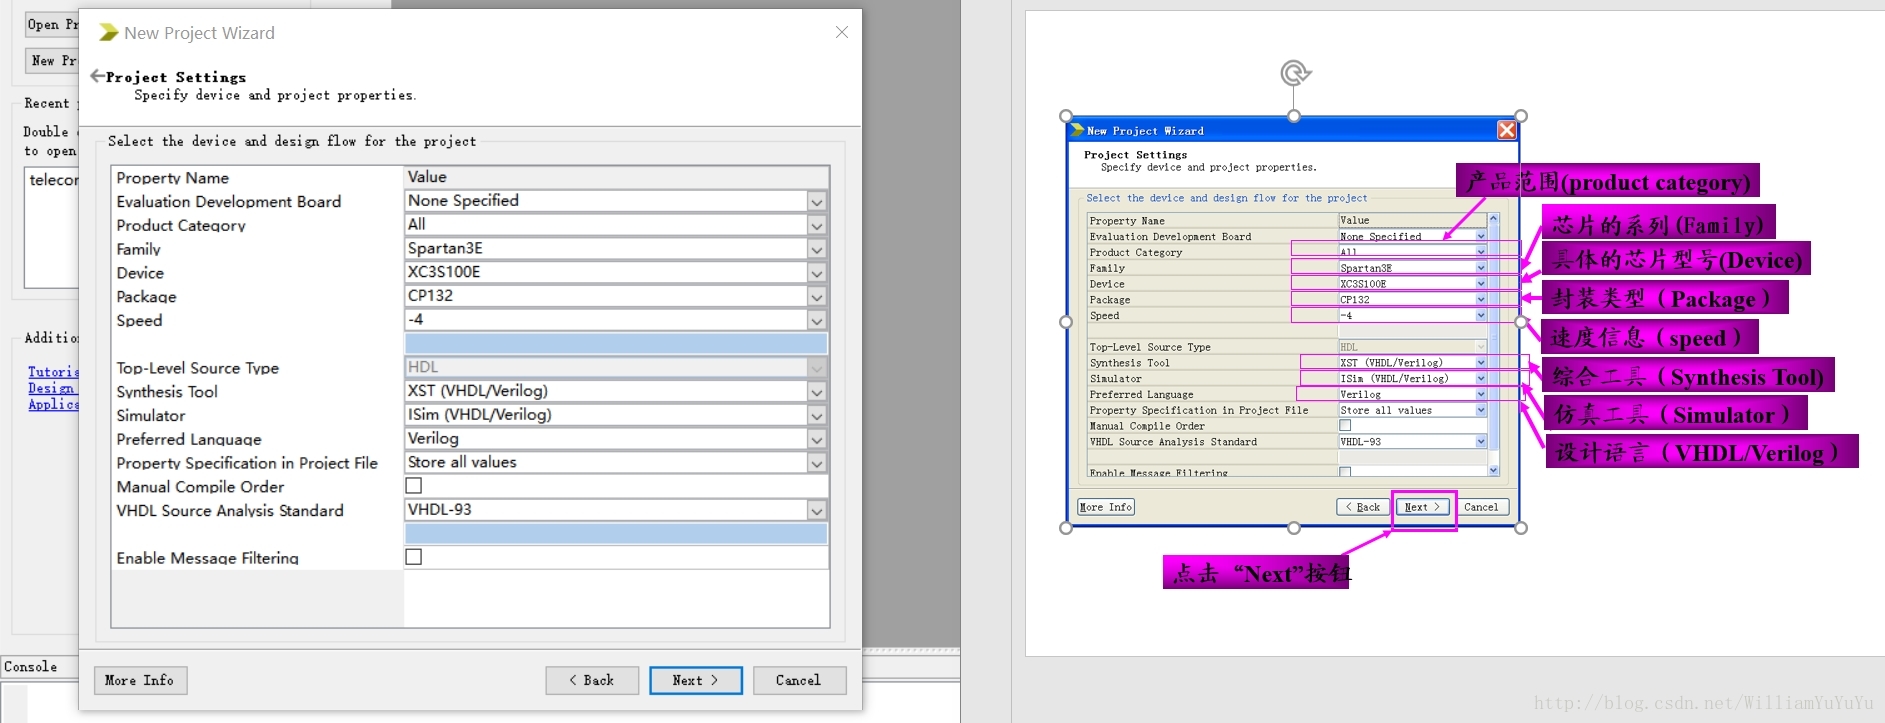The height and width of the screenshot is (723, 1885).
Task: Click the New Project Wizard logo icon
Action: tap(108, 33)
